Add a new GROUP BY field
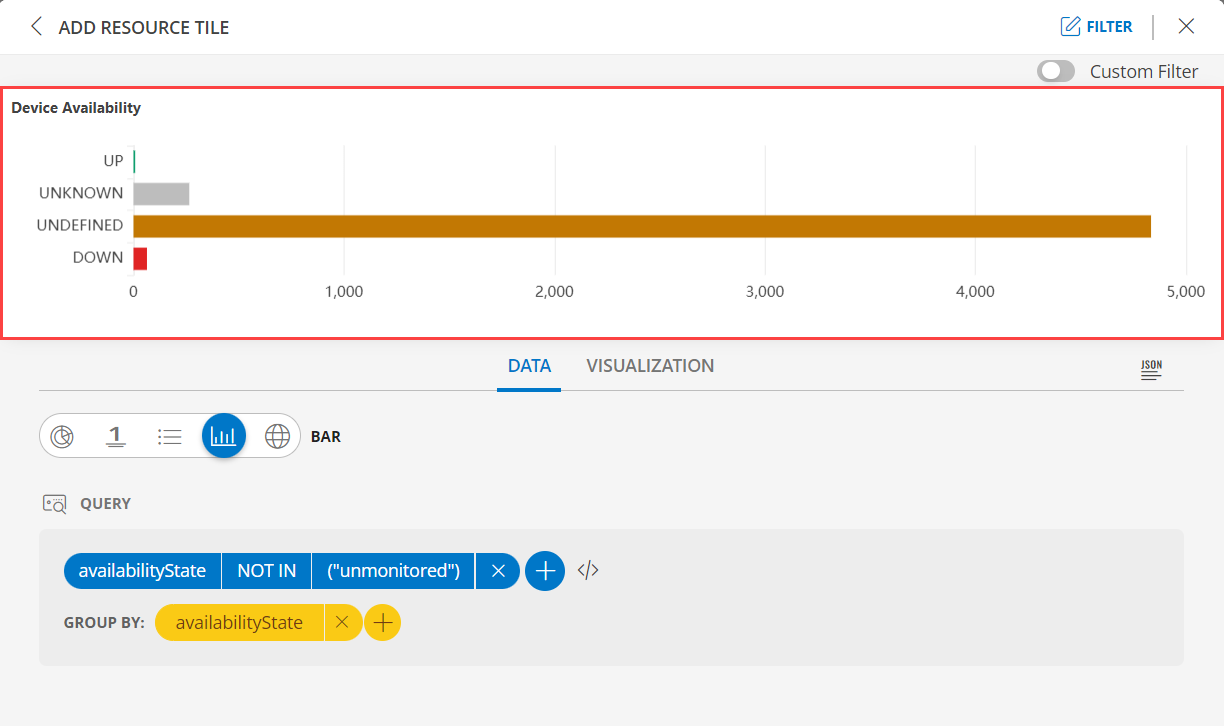The width and height of the screenshot is (1224, 726). (x=382, y=622)
